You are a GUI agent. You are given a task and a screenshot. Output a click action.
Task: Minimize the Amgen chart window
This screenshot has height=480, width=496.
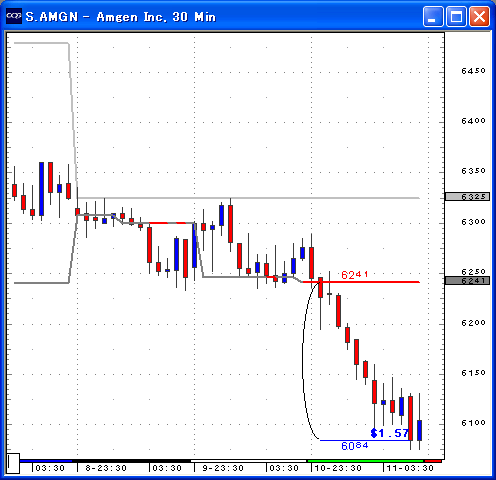click(433, 16)
